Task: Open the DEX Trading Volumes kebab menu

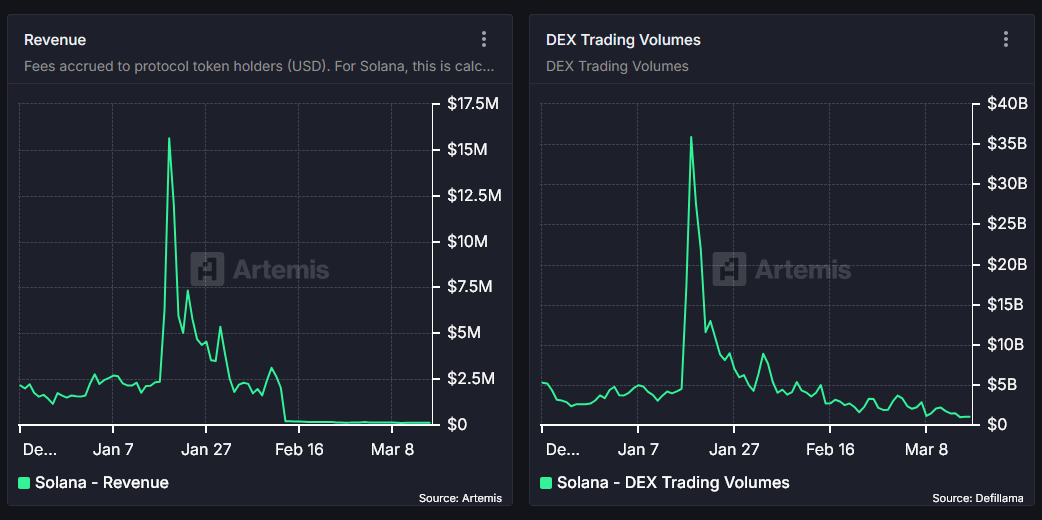Action: 1005,39
